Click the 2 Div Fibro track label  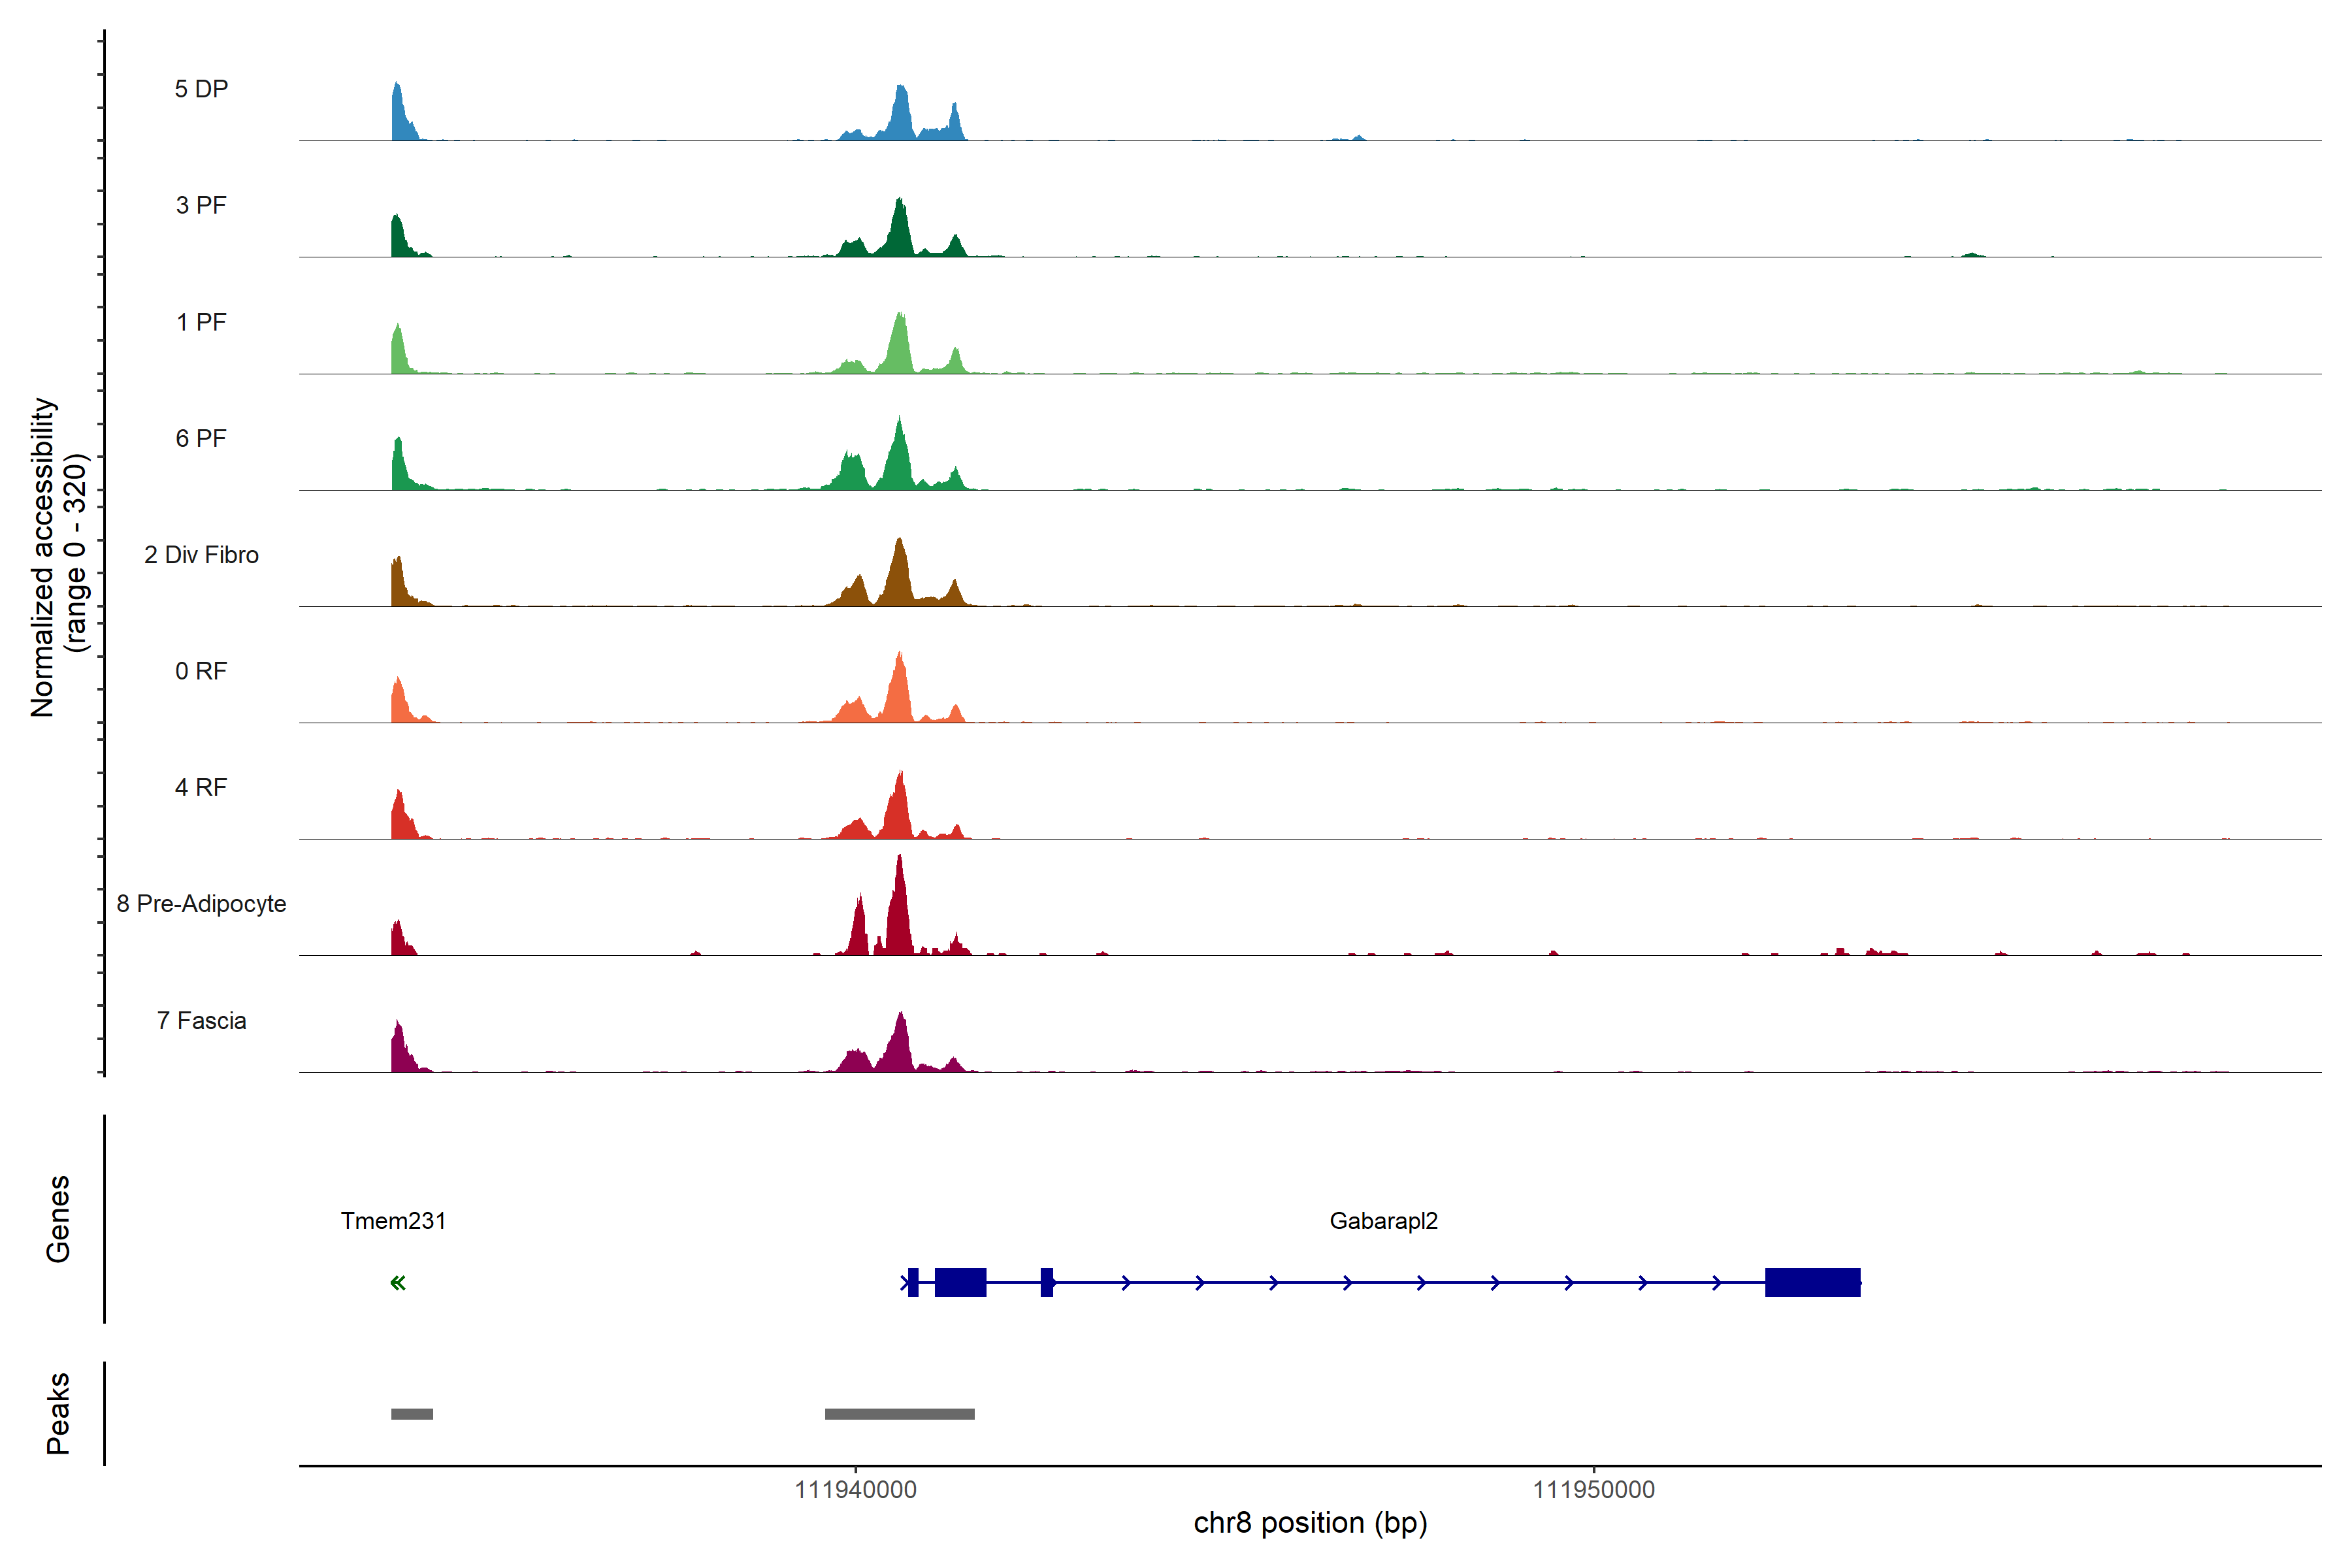pyautogui.click(x=201, y=555)
